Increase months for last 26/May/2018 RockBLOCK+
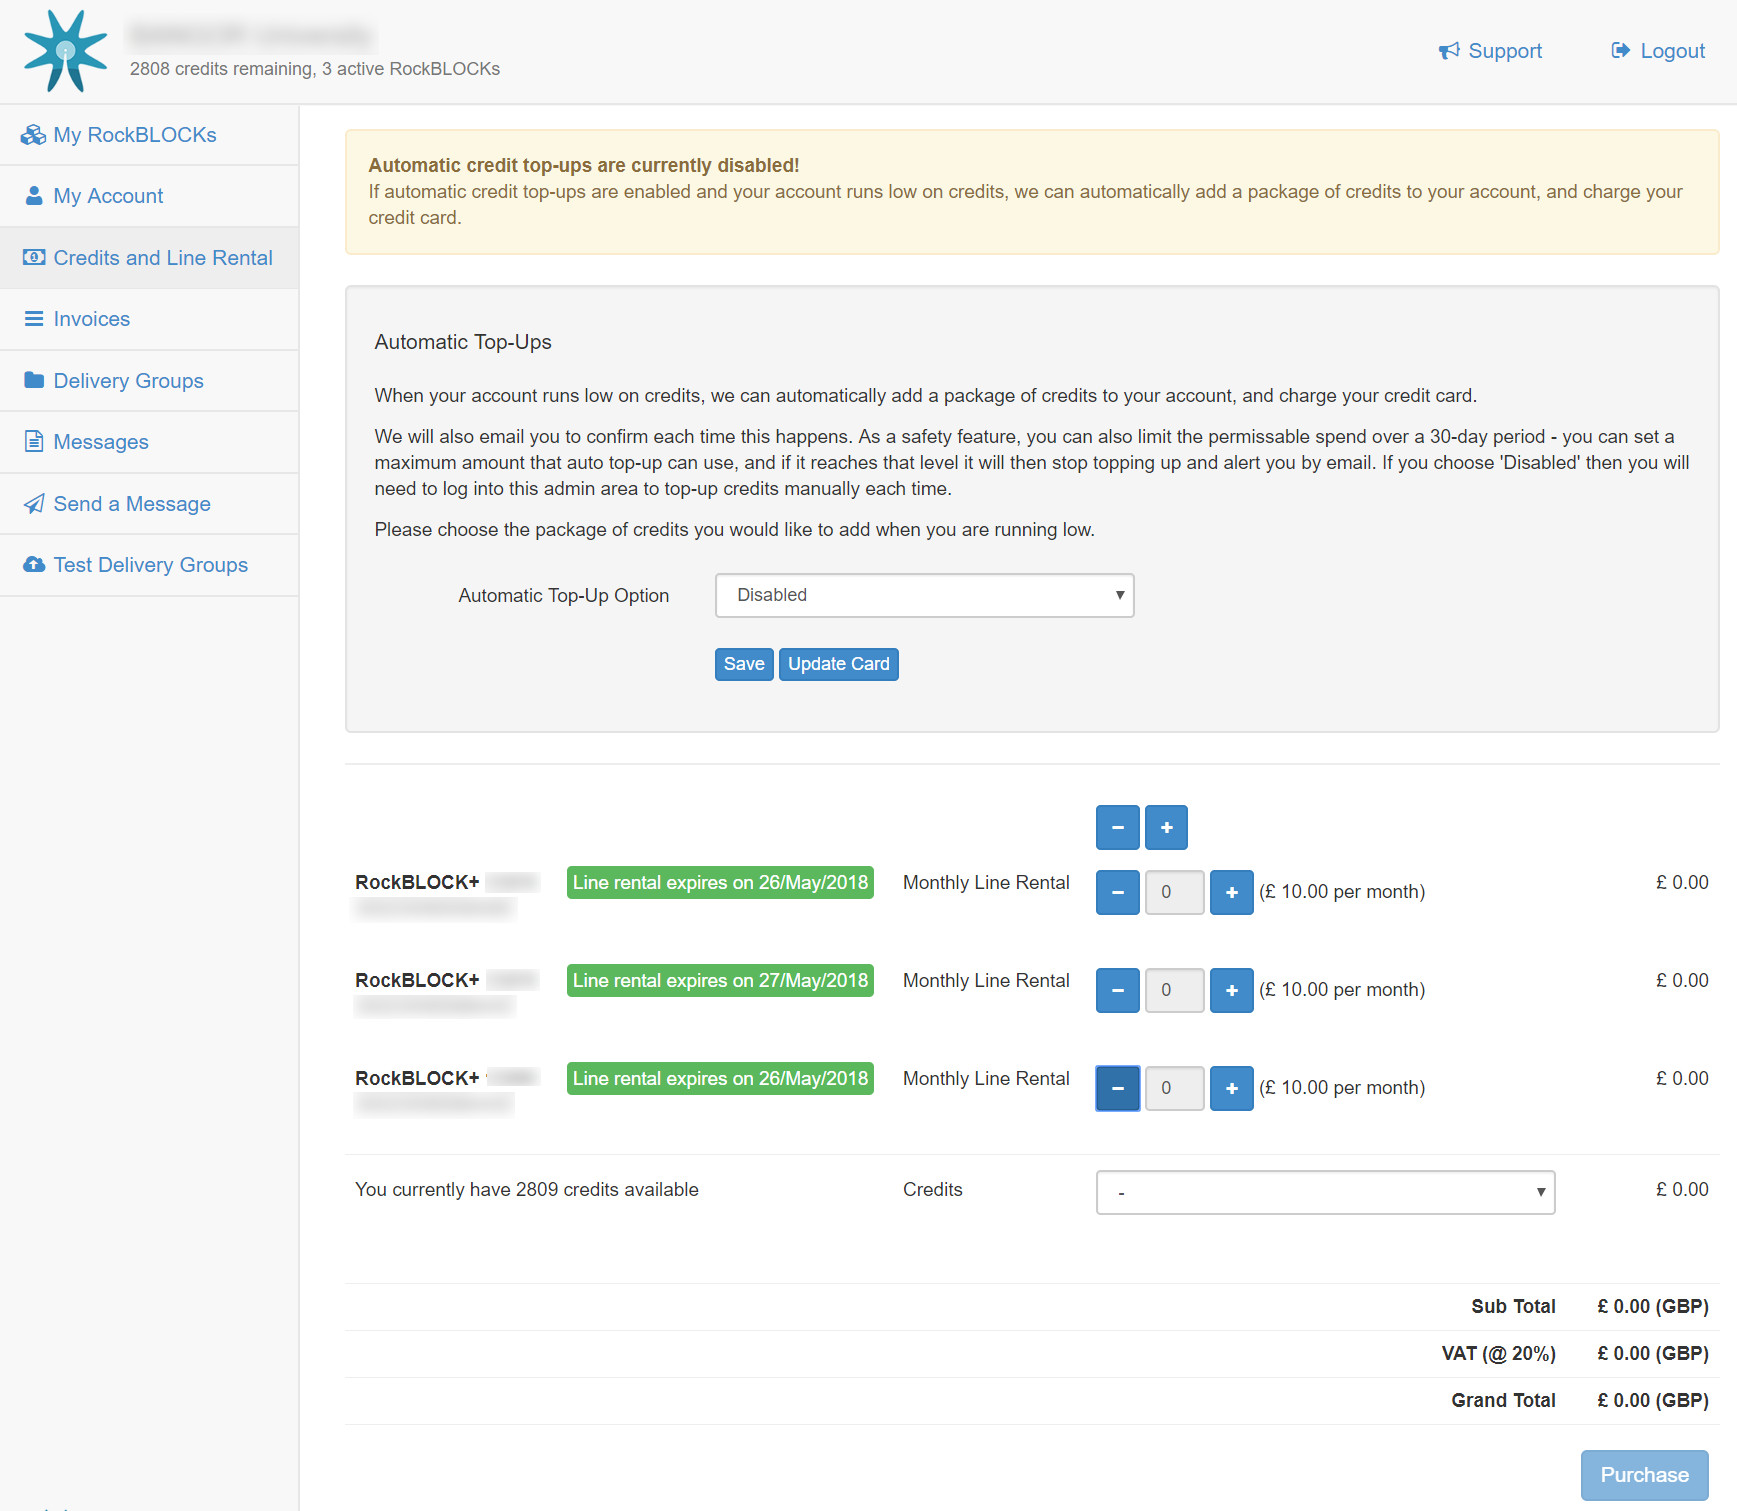The width and height of the screenshot is (1737, 1511). pyautogui.click(x=1231, y=1088)
